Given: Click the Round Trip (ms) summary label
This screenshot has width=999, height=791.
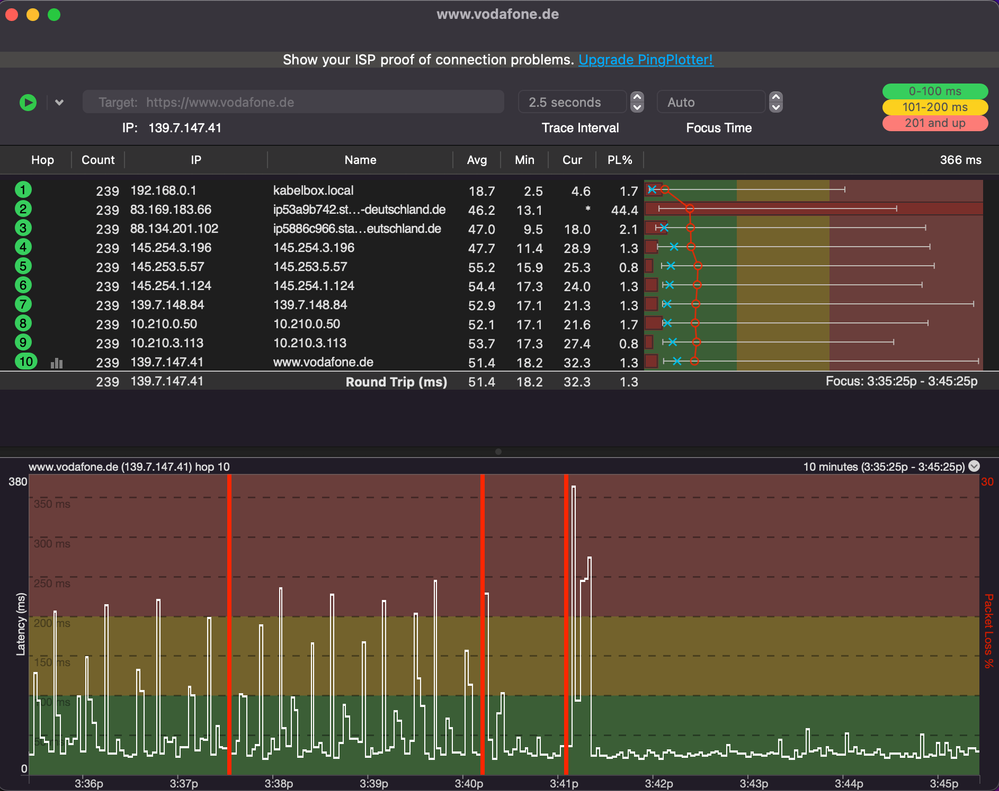Looking at the screenshot, I should (396, 381).
